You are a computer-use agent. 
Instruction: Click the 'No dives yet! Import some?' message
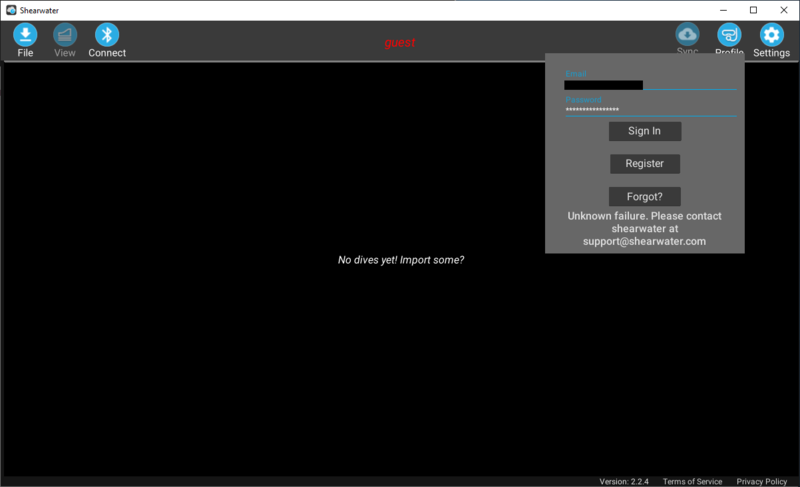click(x=400, y=260)
